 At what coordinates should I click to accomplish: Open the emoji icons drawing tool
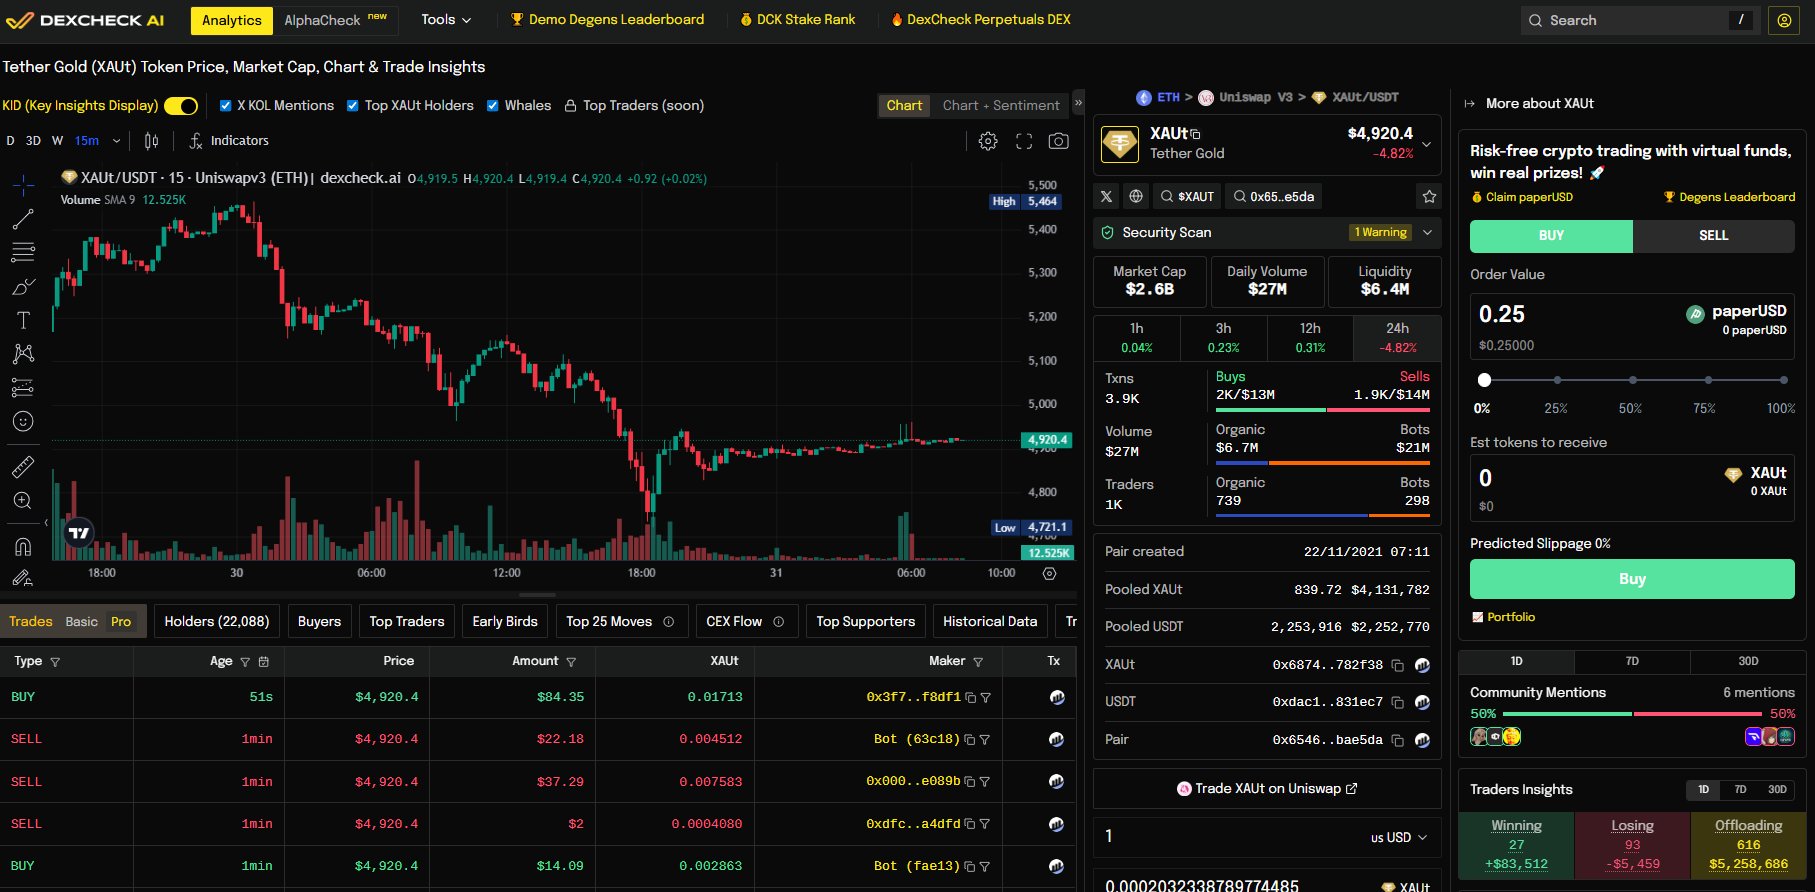tap(23, 421)
